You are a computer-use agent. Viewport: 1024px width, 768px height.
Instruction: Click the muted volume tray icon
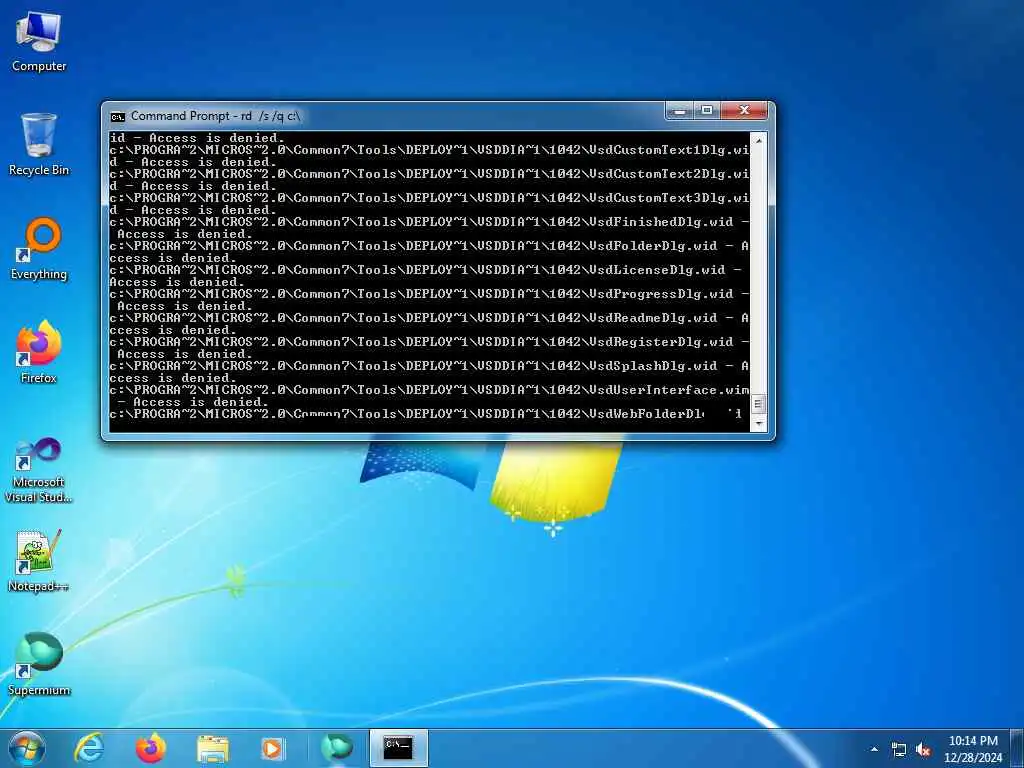click(x=923, y=750)
